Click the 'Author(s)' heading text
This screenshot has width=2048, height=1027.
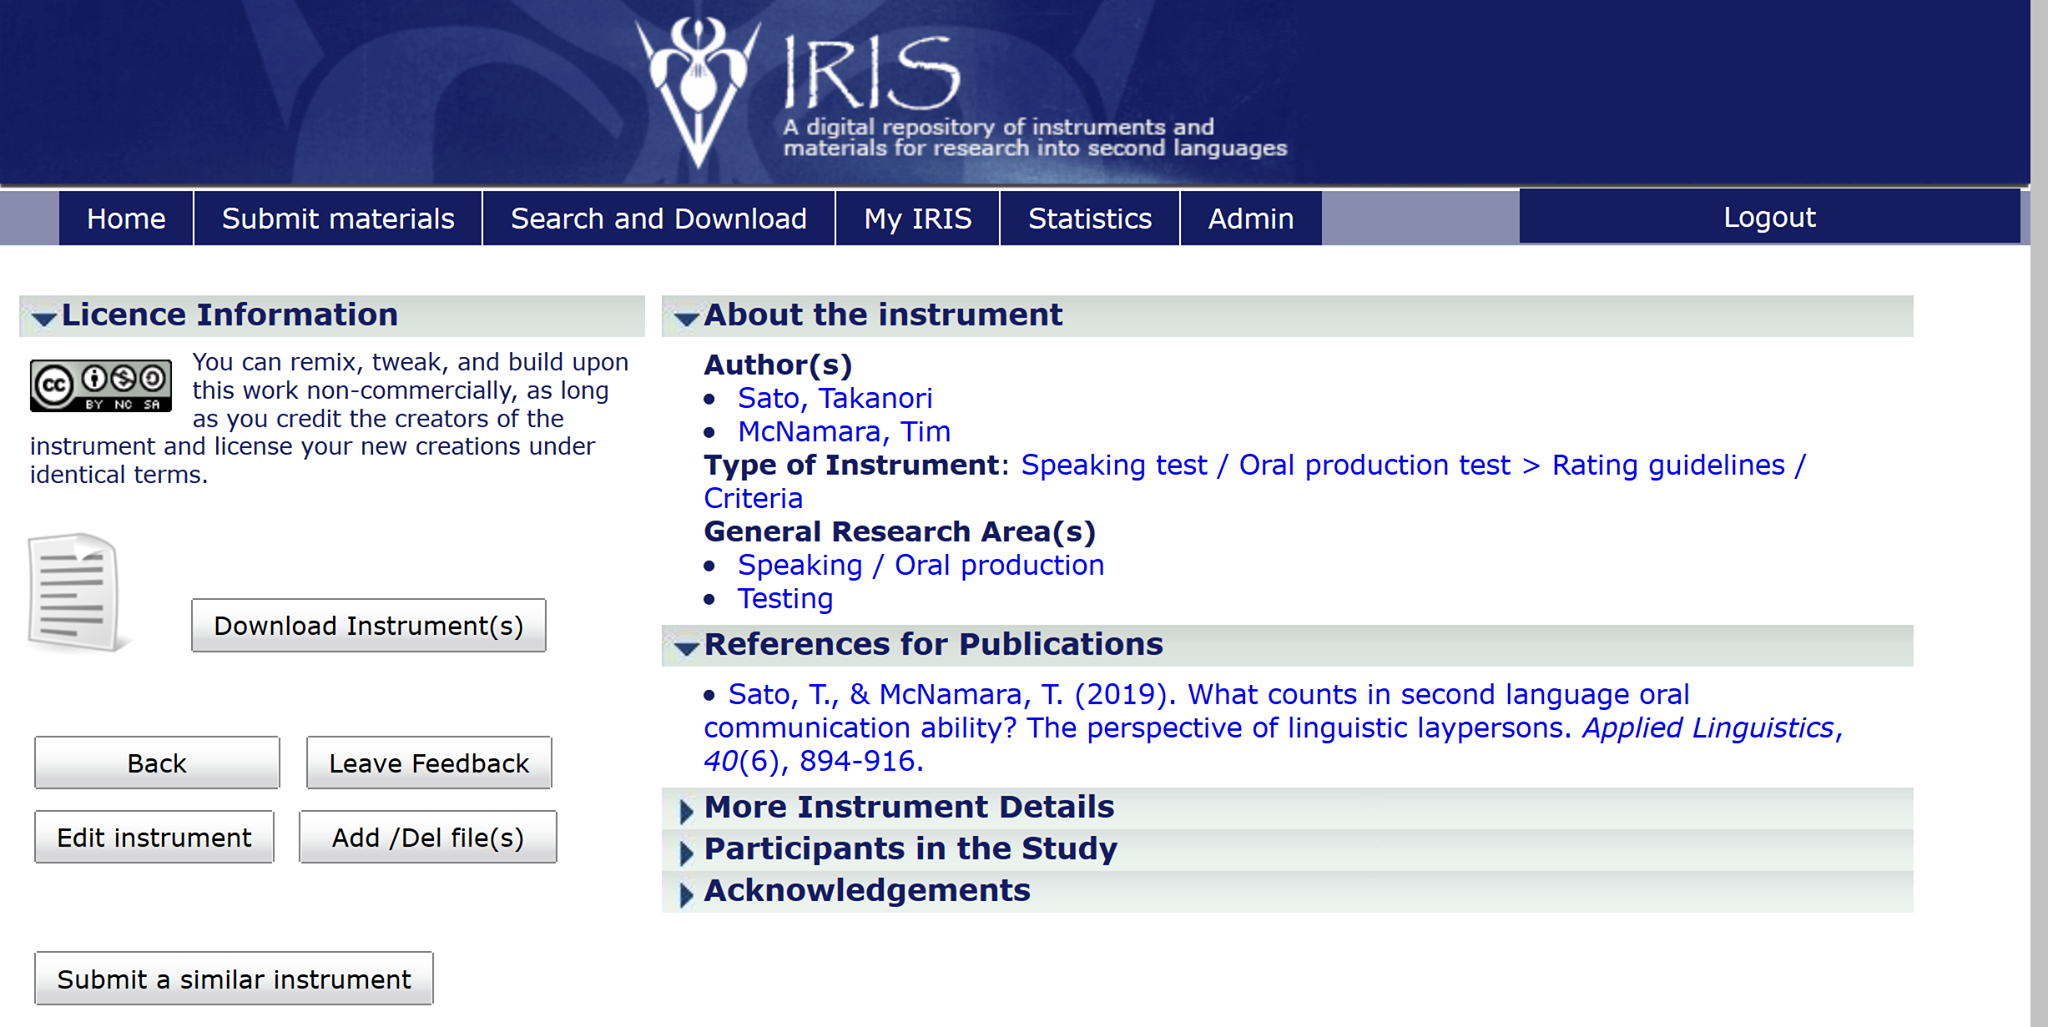pyautogui.click(x=778, y=365)
